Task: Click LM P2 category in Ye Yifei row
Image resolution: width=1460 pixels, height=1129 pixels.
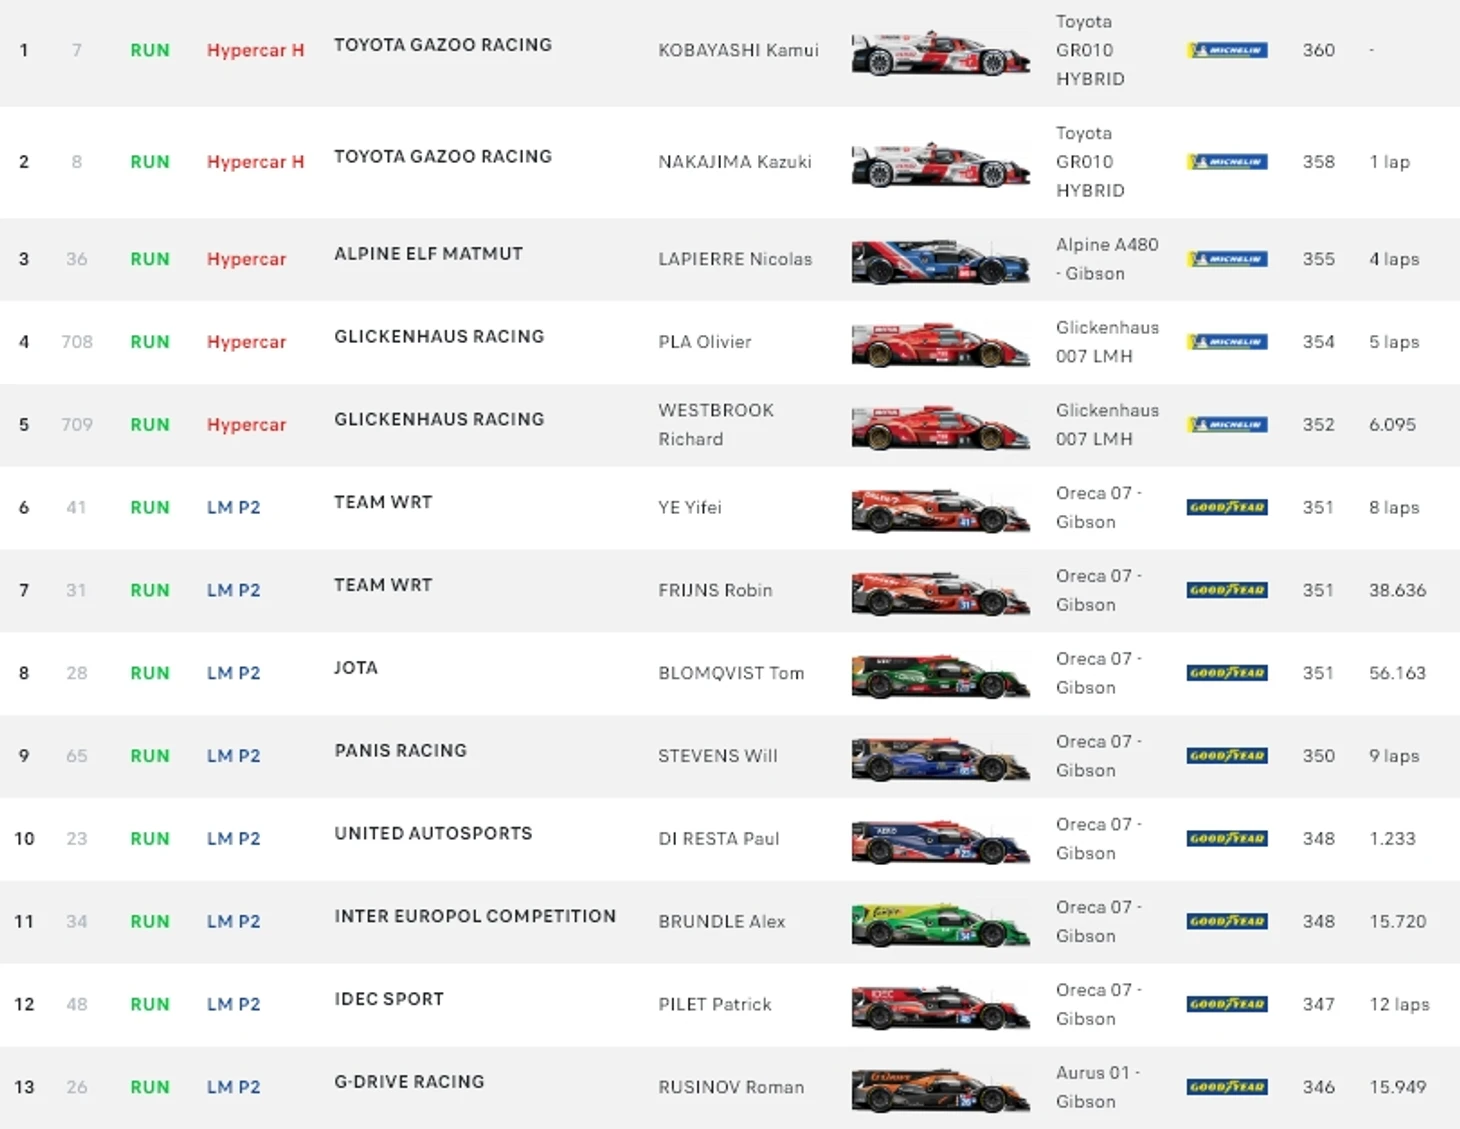Action: click(x=233, y=507)
